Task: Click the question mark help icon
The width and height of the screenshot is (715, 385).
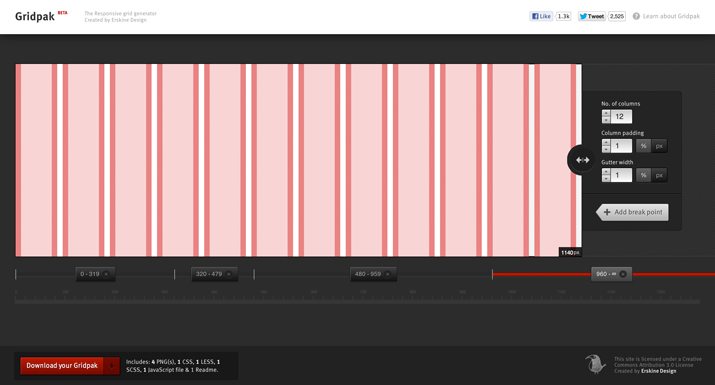Action: pos(636,16)
